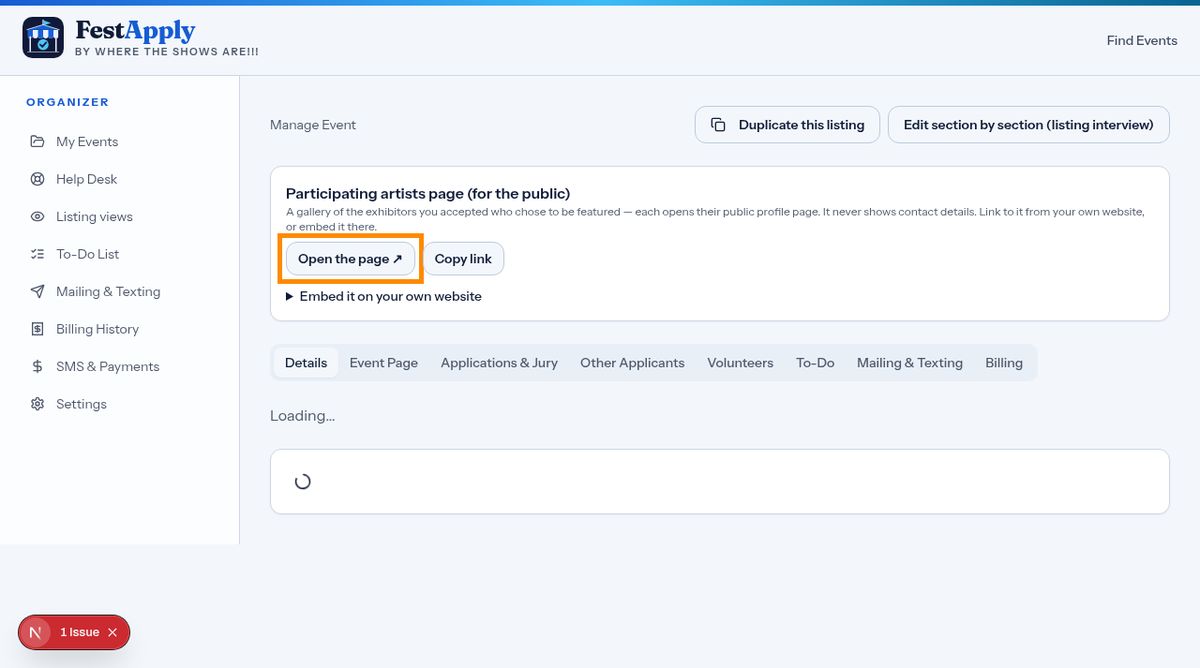Click the red N avatar in issue badge
This screenshot has height=668, width=1200.
point(36,632)
